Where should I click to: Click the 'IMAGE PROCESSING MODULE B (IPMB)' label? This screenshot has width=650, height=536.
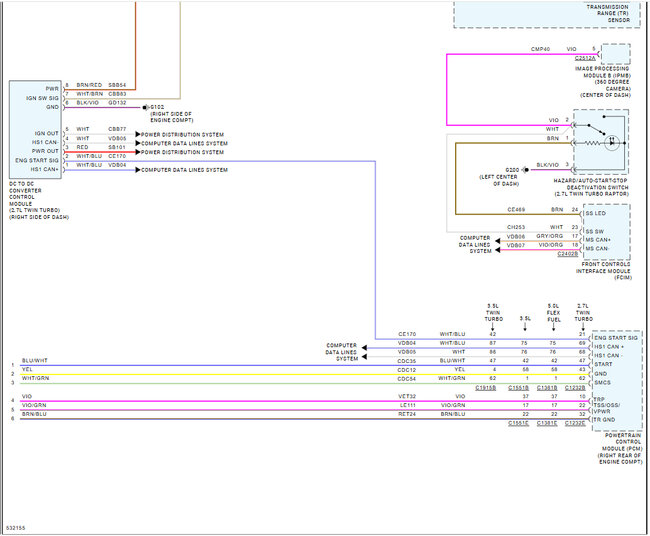tap(603, 72)
